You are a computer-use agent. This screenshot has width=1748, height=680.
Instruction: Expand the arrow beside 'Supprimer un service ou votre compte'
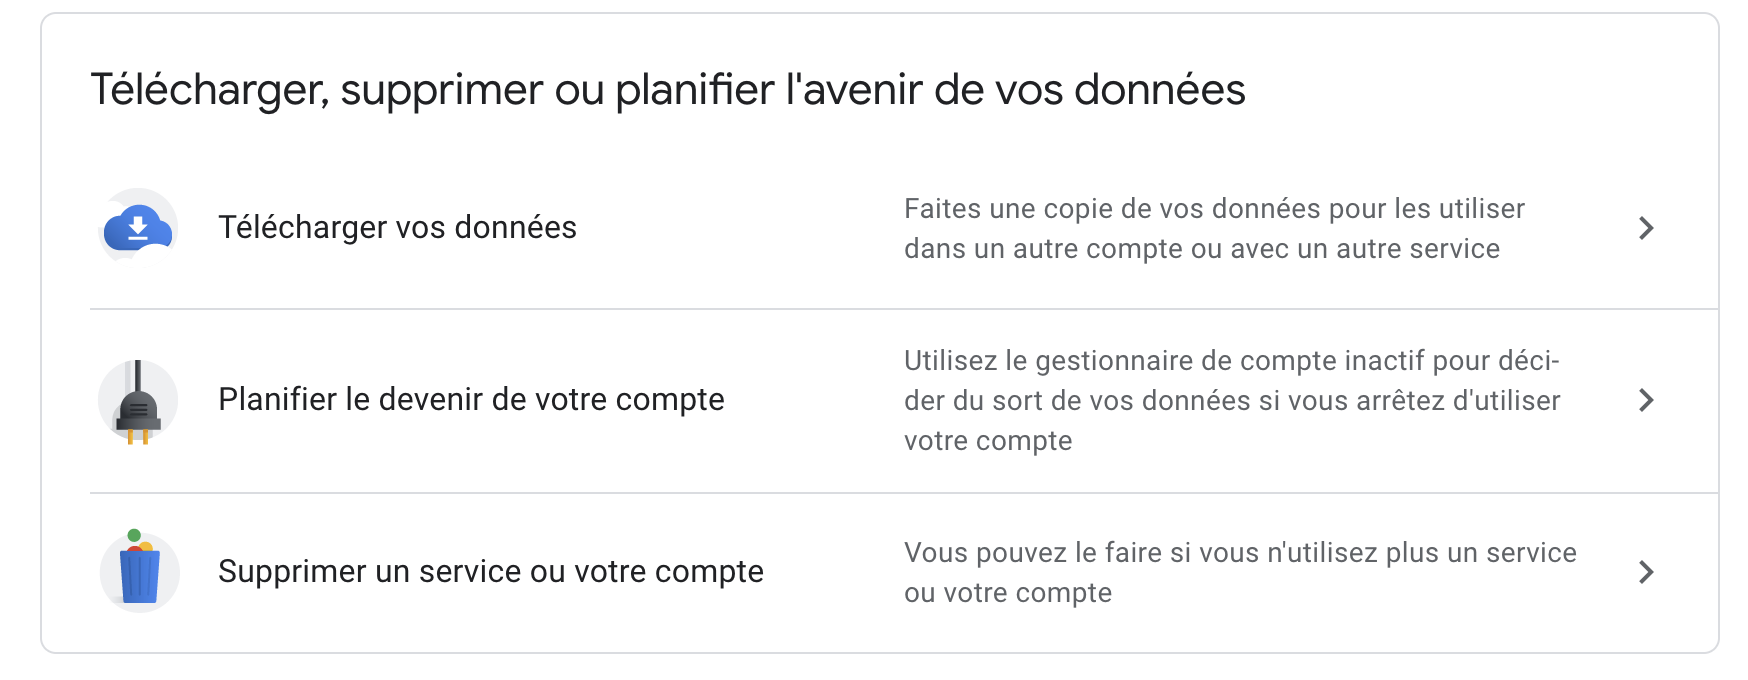(1645, 572)
